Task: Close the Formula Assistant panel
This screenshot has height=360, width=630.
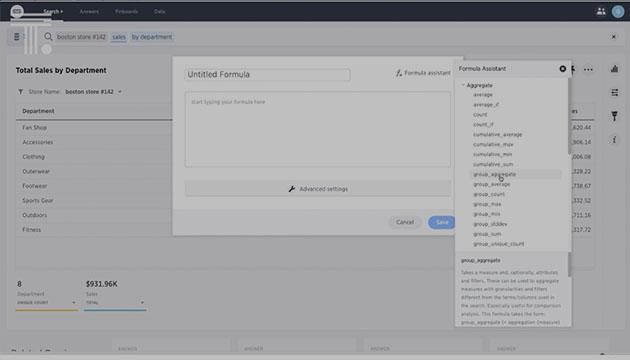Action: click(562, 69)
